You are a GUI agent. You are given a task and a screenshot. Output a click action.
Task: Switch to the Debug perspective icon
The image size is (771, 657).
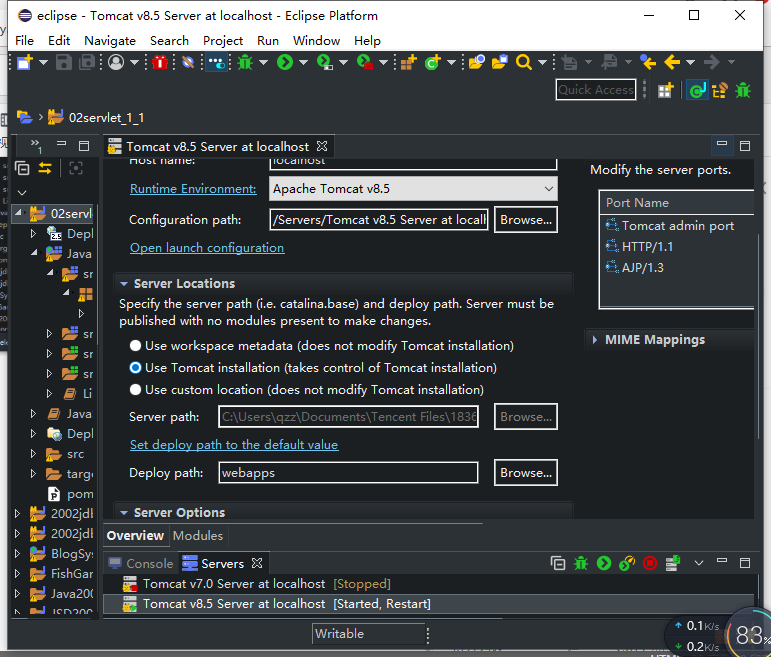pos(743,90)
